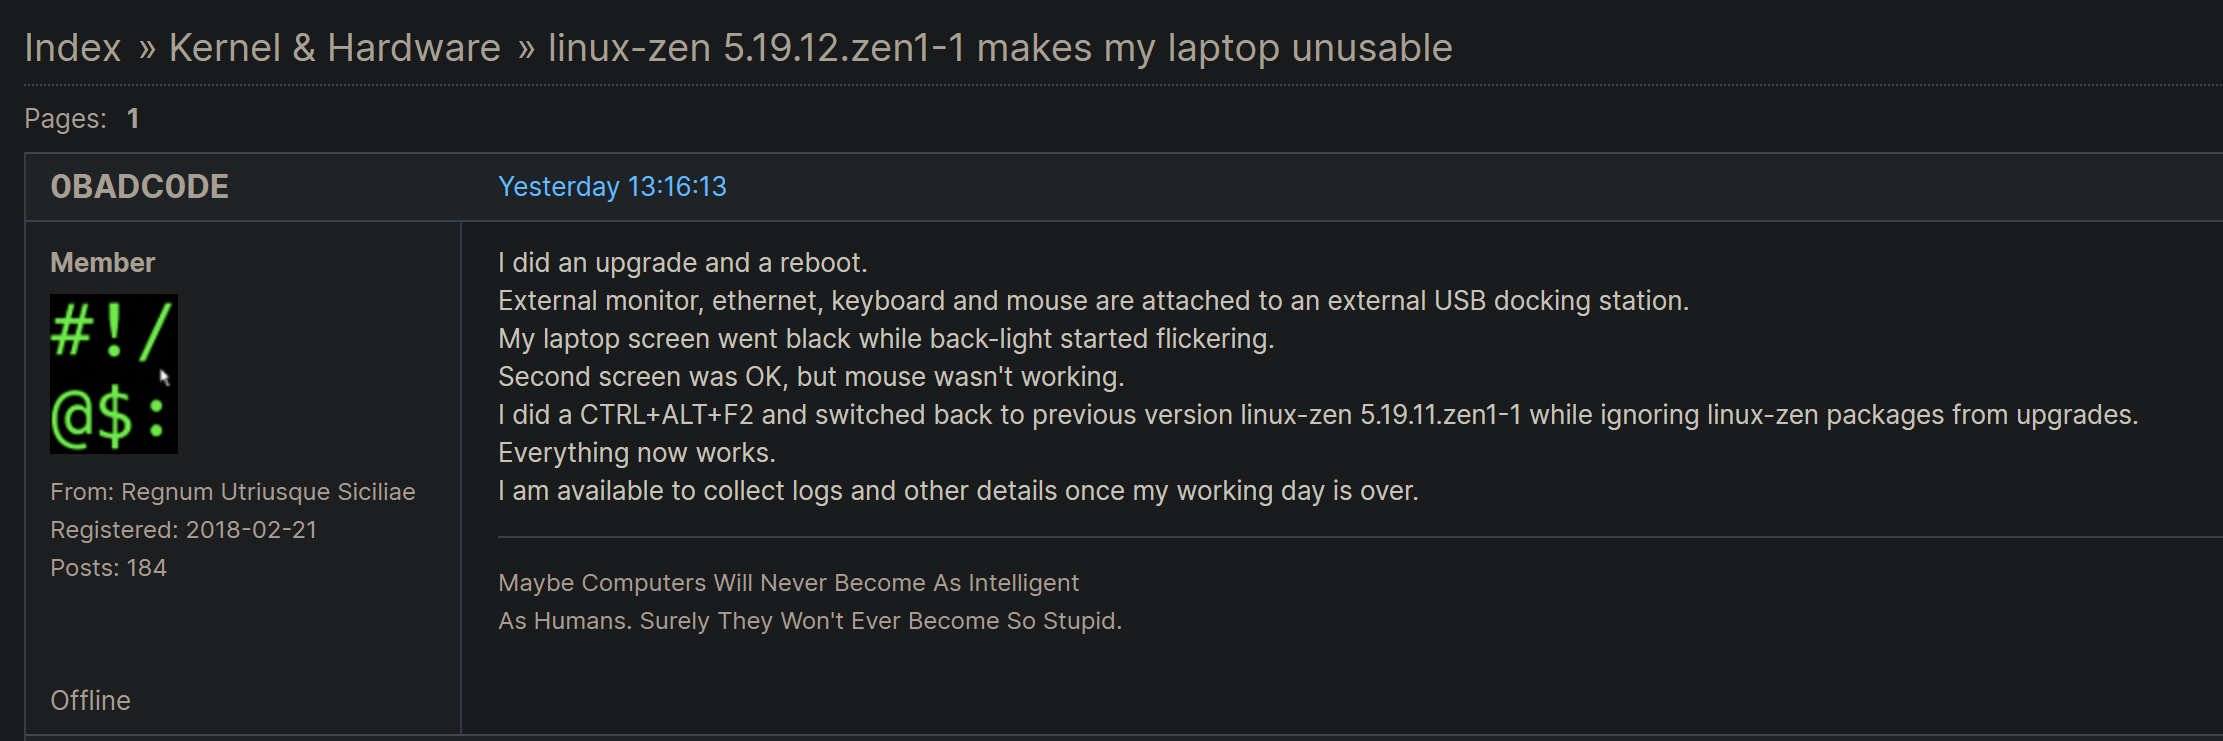Click the Offline status indicator
This screenshot has width=2223, height=741.
(90, 700)
